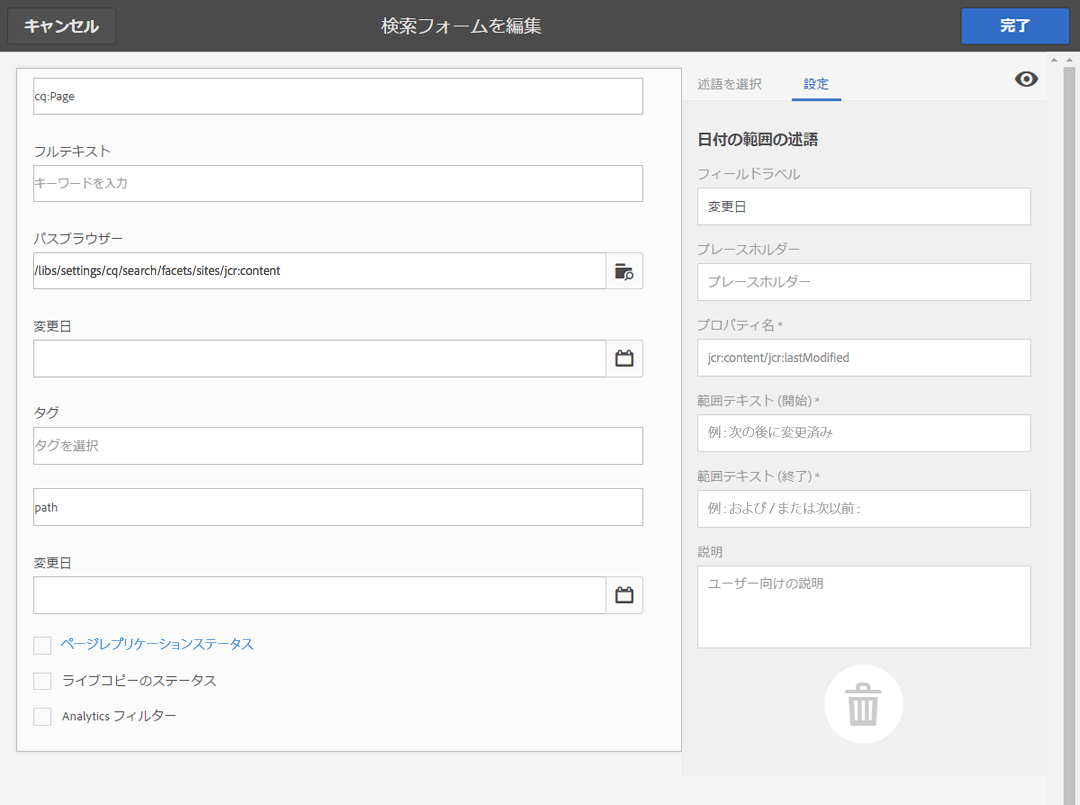Select the 設定 tab
The width and height of the screenshot is (1080, 805).
pos(816,84)
